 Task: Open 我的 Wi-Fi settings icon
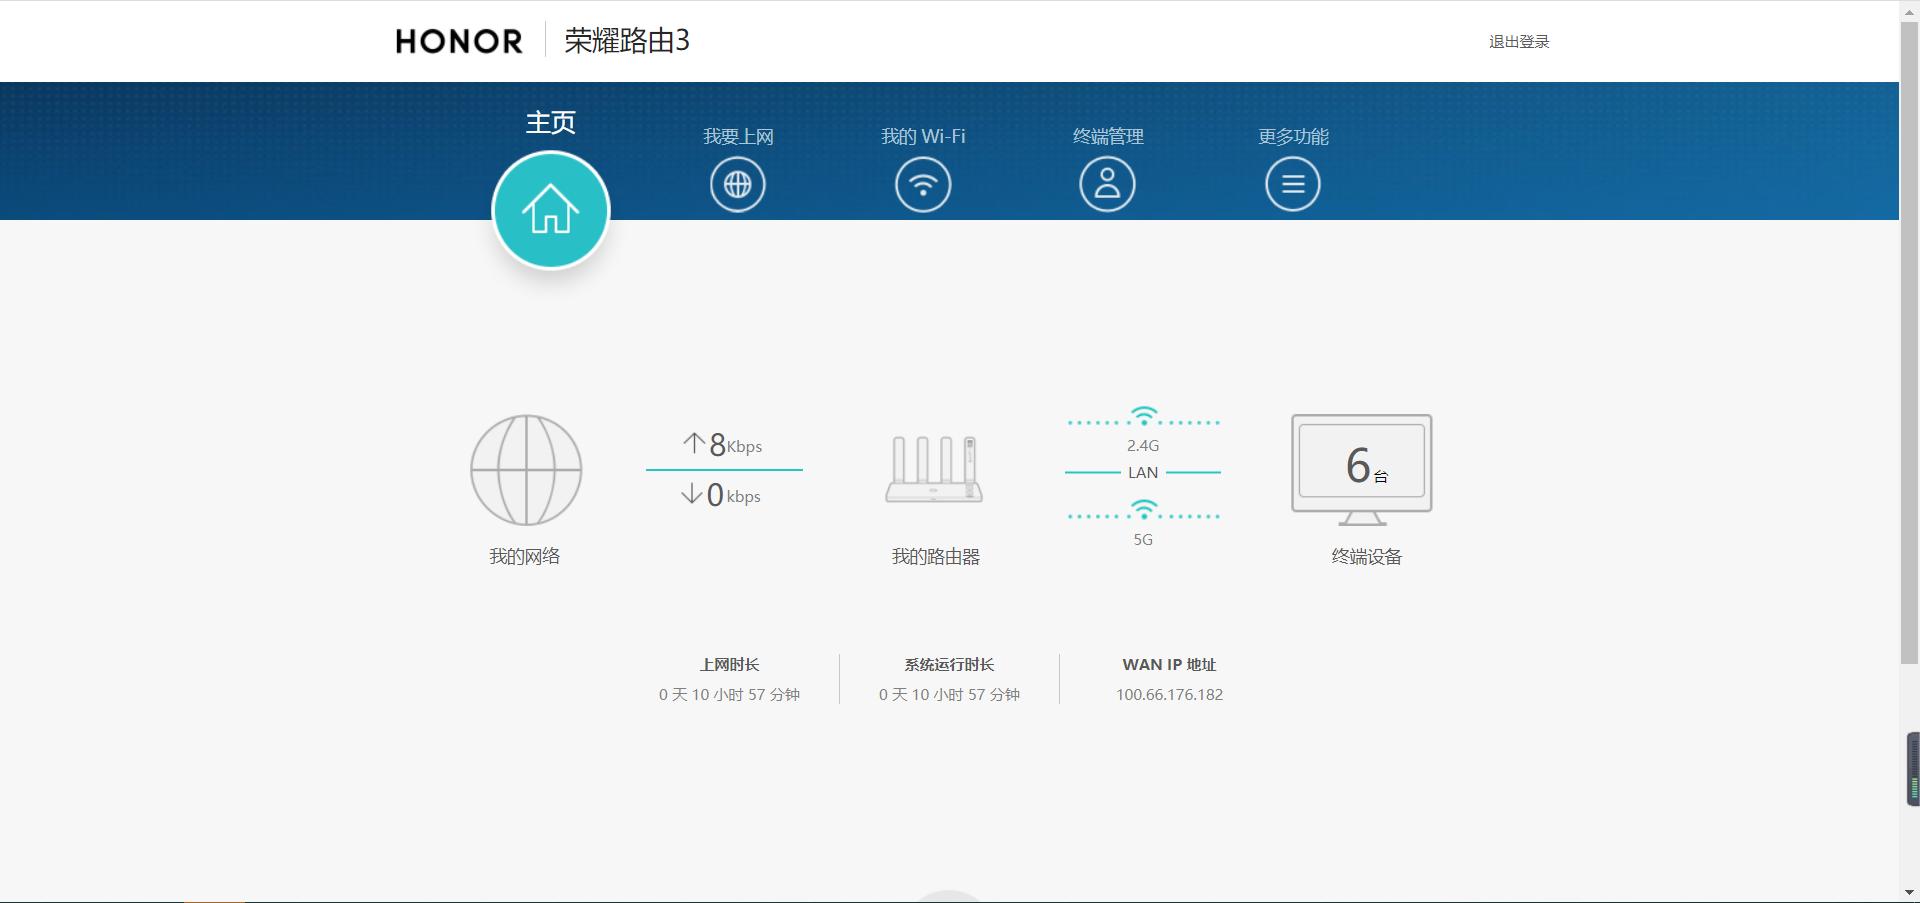pos(921,183)
